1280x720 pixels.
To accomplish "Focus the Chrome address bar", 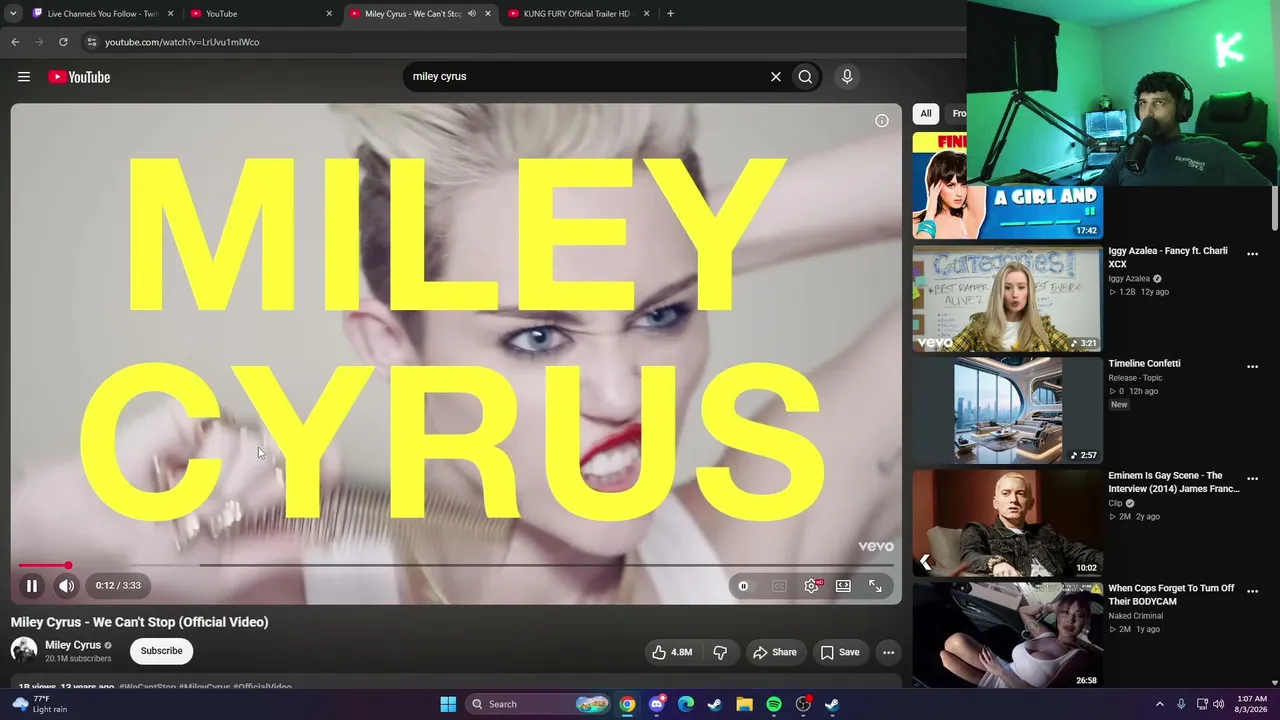I will (x=520, y=42).
